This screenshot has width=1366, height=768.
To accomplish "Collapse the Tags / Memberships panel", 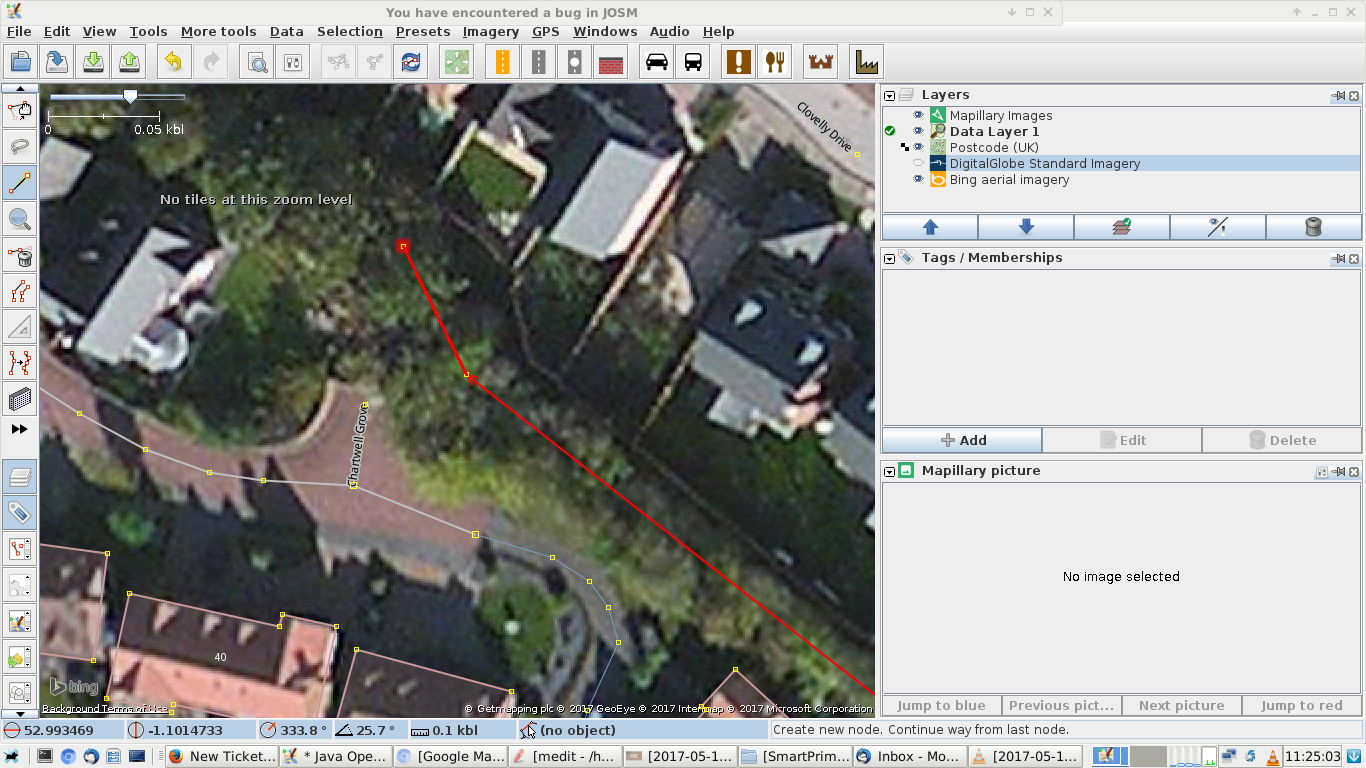I will 890,259.
